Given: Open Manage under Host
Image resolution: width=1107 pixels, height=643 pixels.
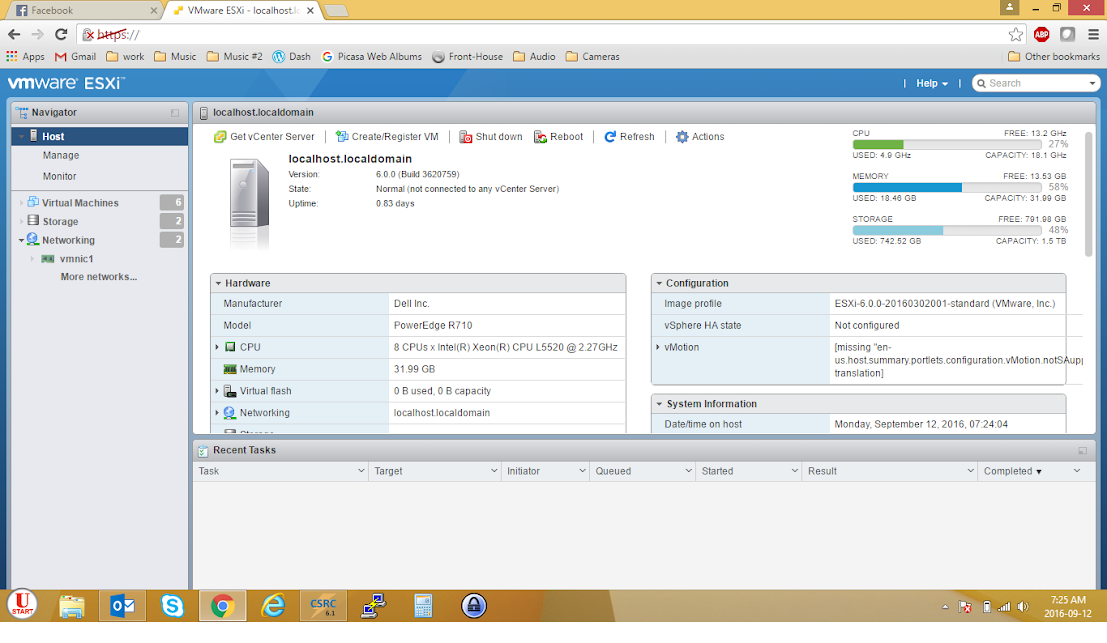Looking at the screenshot, I should [61, 155].
